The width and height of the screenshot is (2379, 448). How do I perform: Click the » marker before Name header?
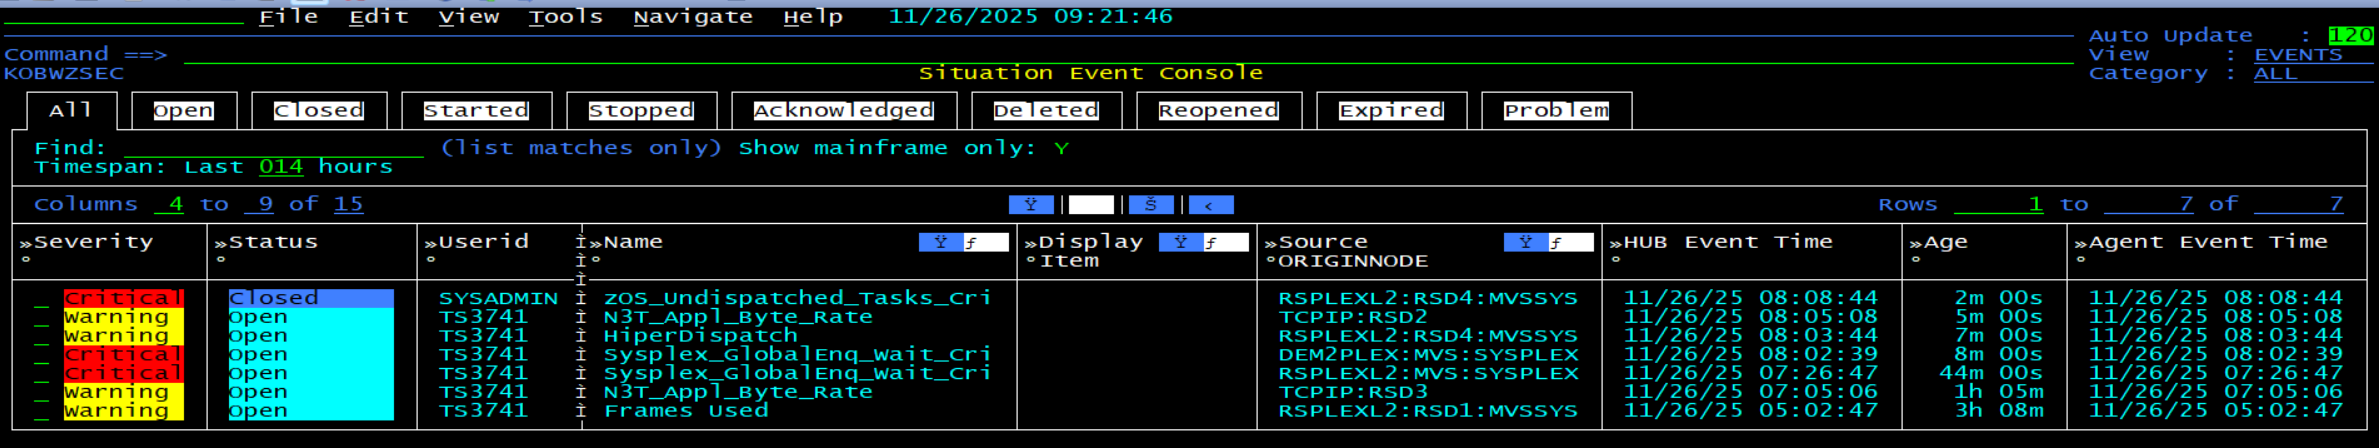tap(596, 243)
